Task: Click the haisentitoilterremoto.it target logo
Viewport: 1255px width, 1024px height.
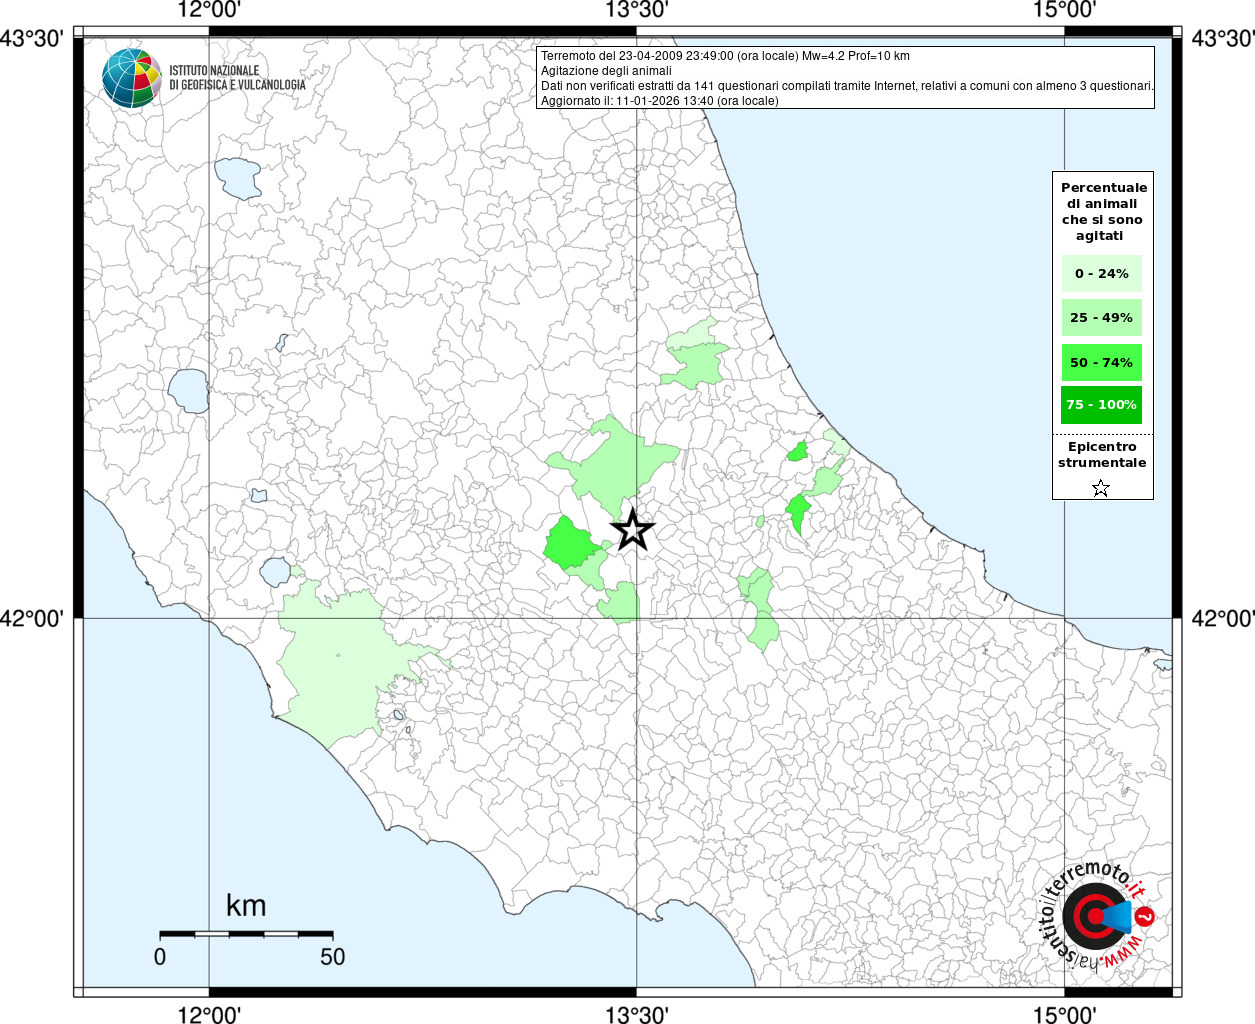Action: pyautogui.click(x=1093, y=916)
